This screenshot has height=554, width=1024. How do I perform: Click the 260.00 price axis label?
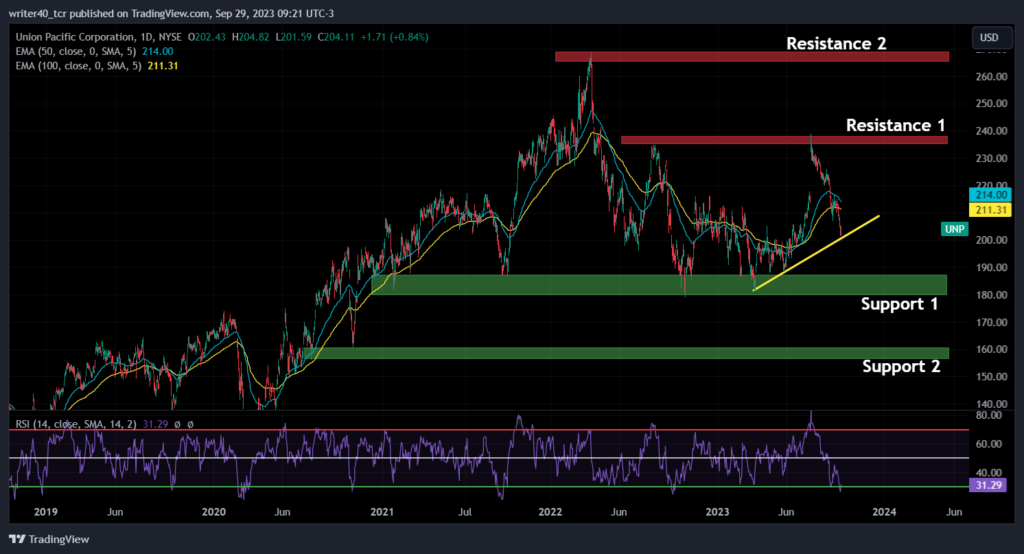[x=991, y=76]
